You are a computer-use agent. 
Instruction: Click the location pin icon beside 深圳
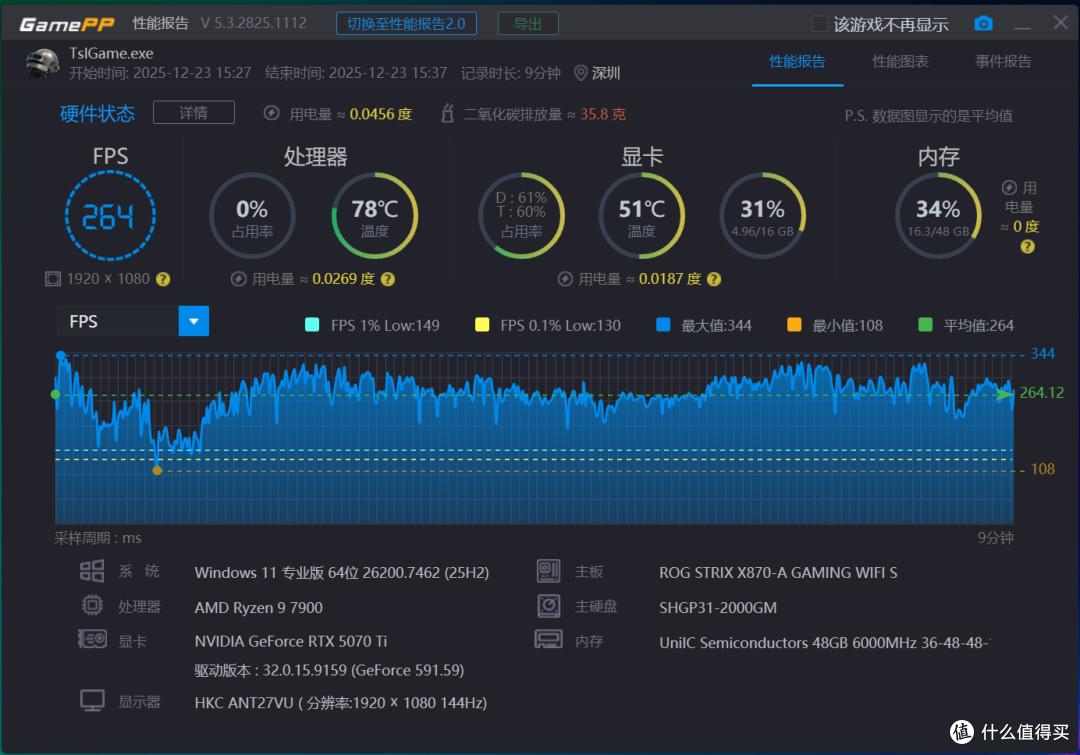(x=581, y=73)
